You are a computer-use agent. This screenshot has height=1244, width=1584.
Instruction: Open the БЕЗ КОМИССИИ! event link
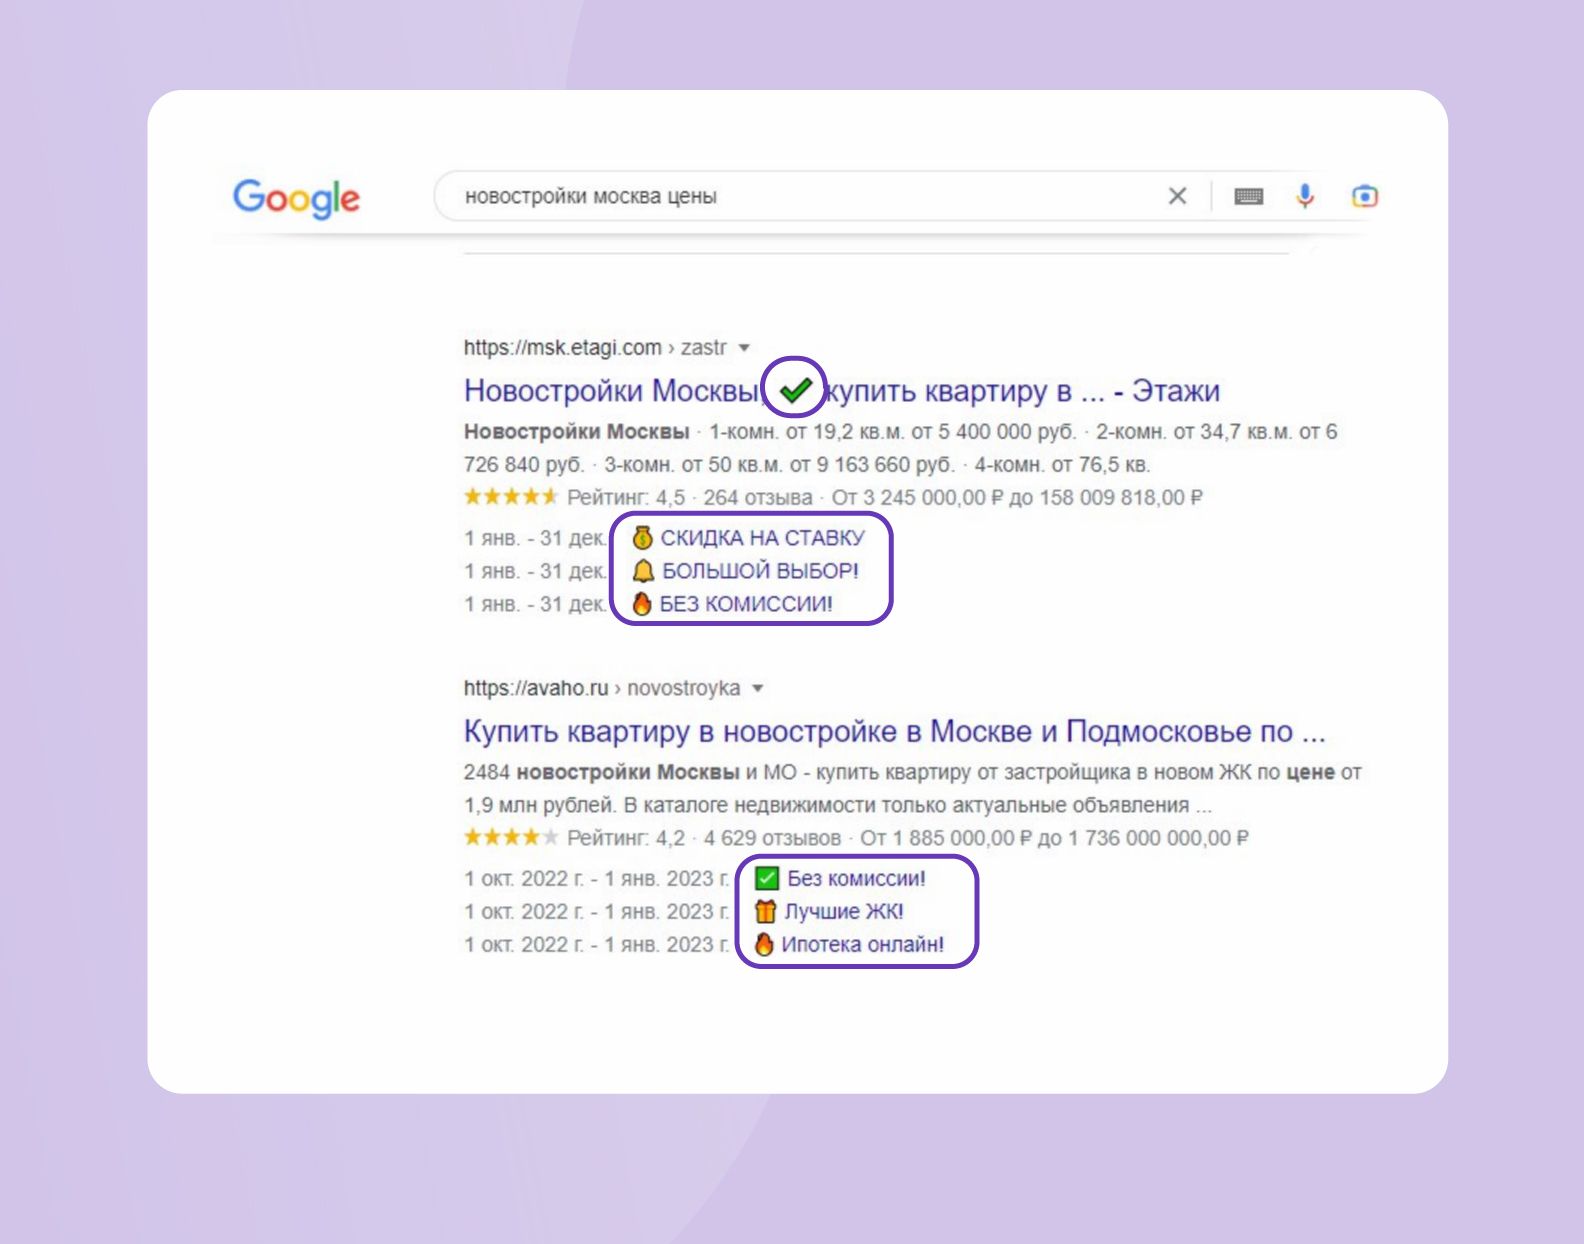click(x=745, y=604)
